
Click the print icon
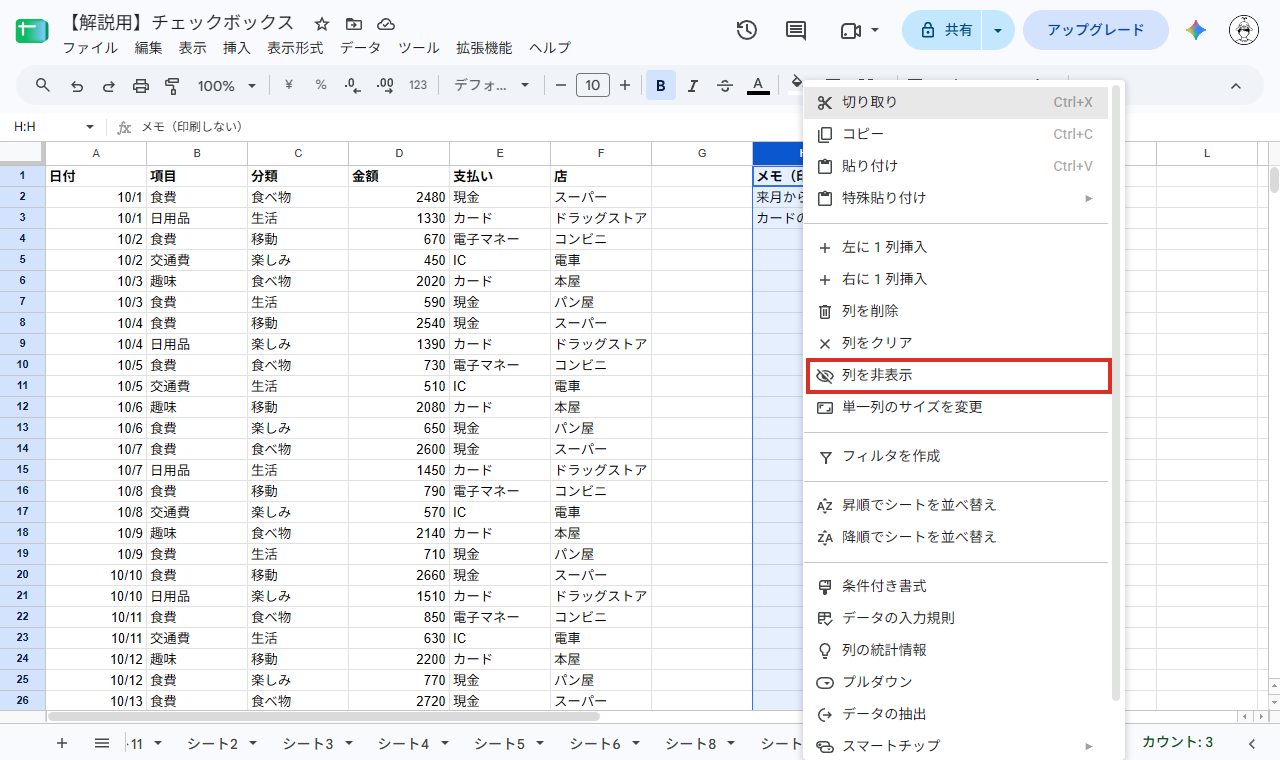140,85
